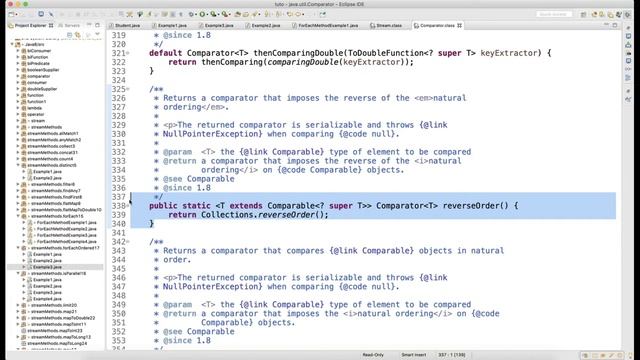This screenshot has width=640, height=360.
Task: Click Collections.reverseOrder() call on line 339
Action: (x=264, y=215)
